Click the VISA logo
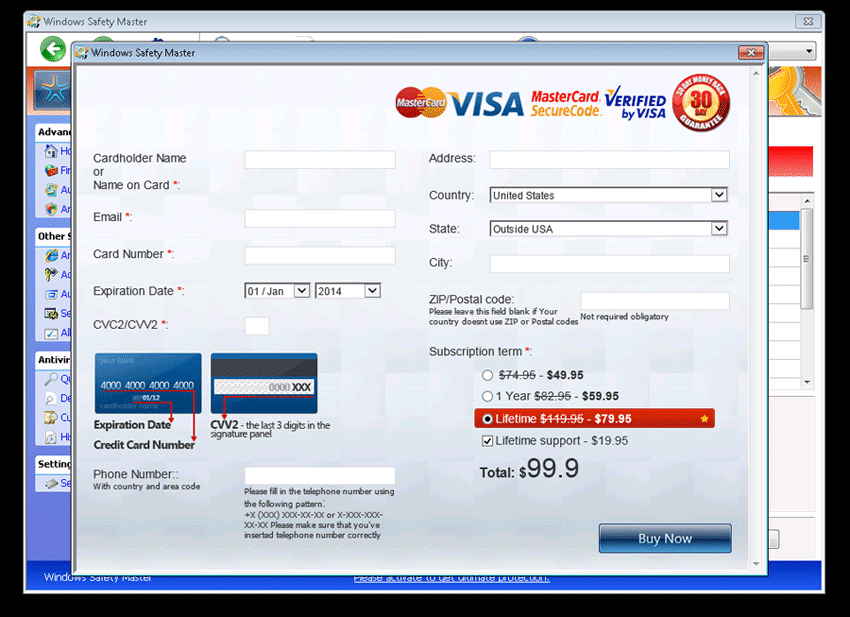The image size is (850, 617). click(487, 103)
